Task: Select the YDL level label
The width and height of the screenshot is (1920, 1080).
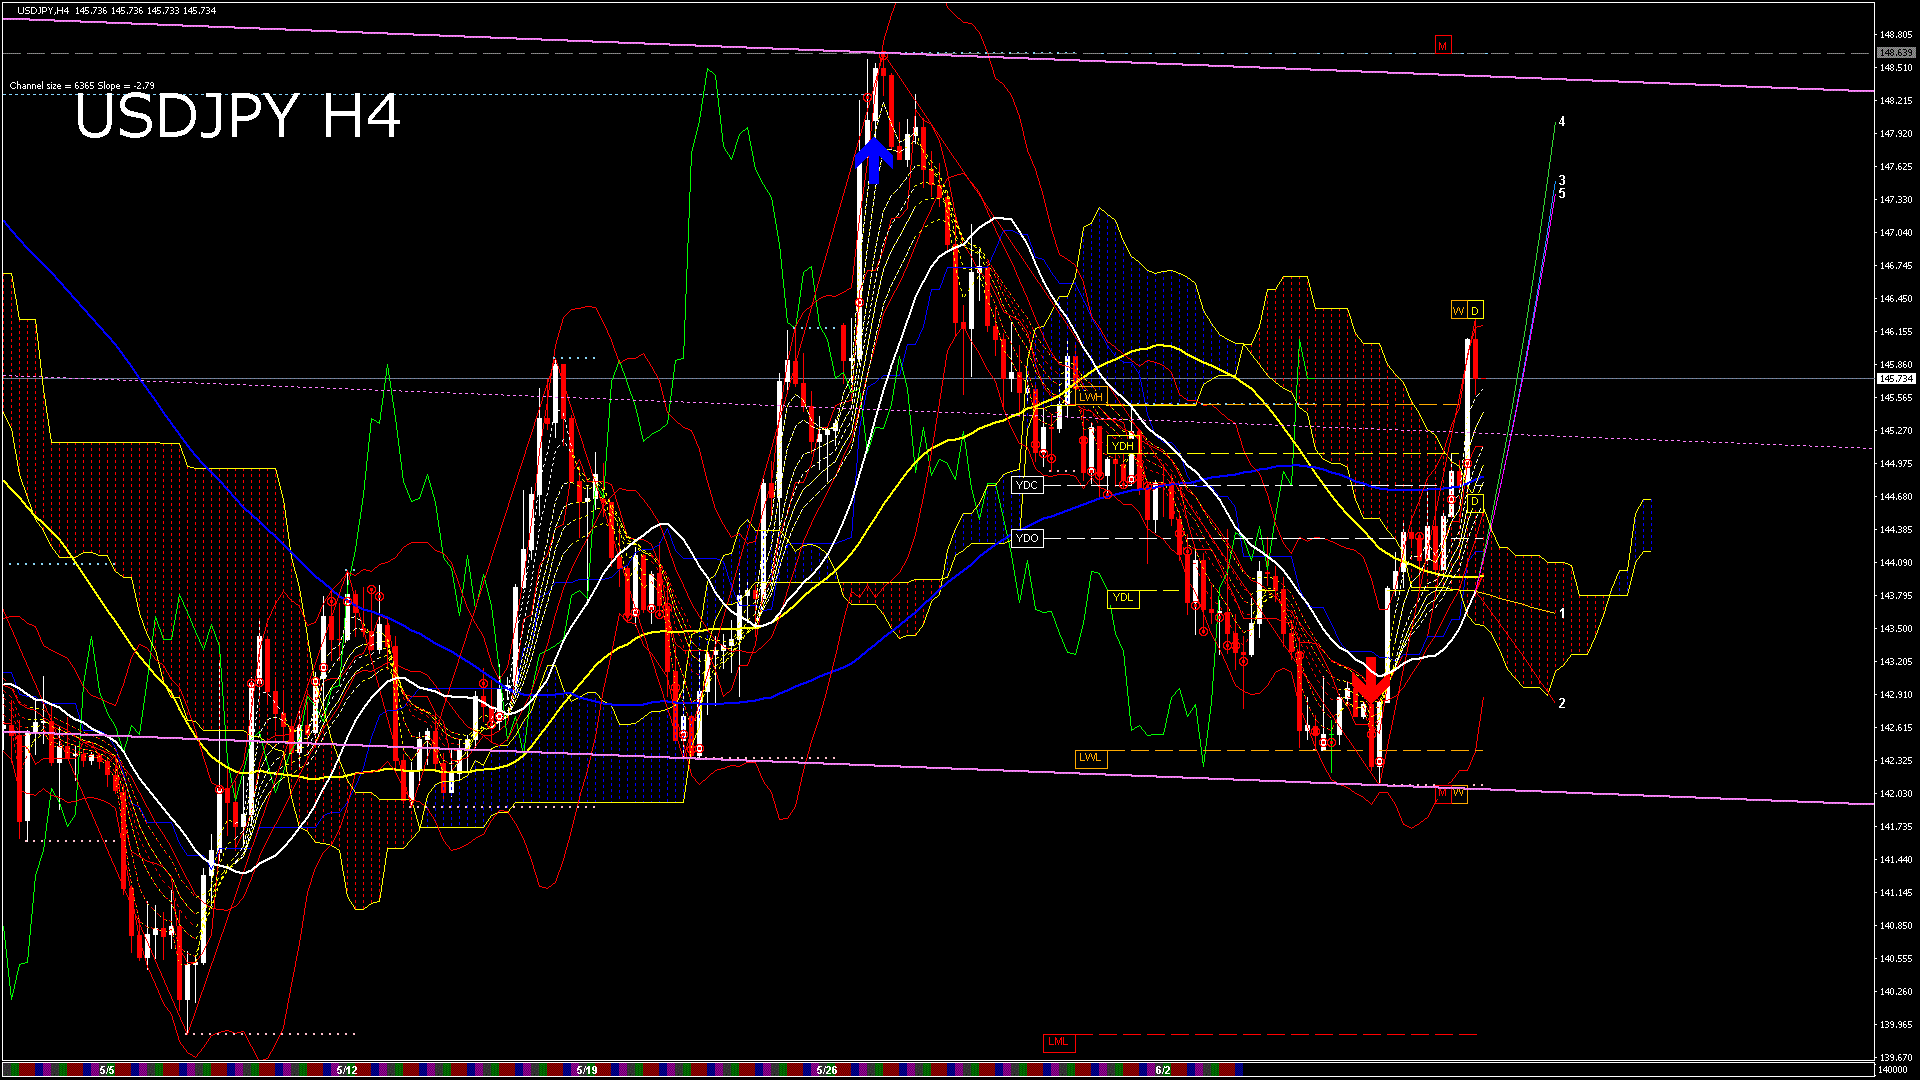Action: tap(1123, 598)
